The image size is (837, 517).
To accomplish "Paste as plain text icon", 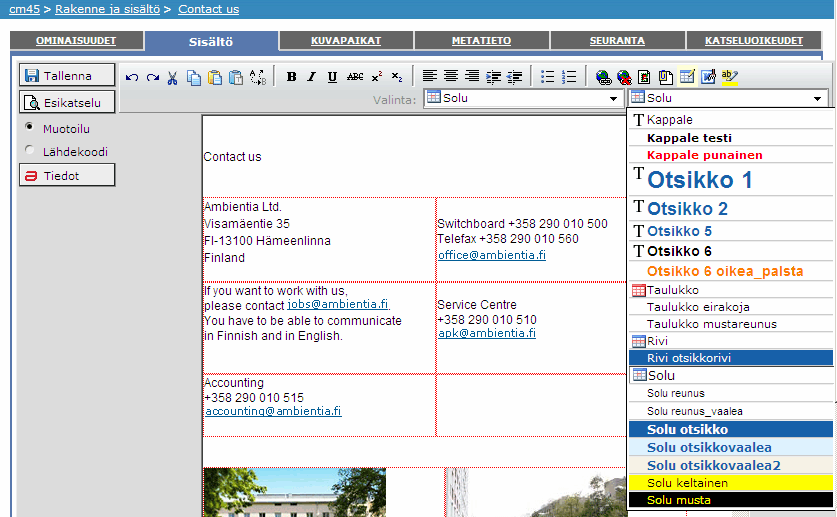I will tap(236, 78).
